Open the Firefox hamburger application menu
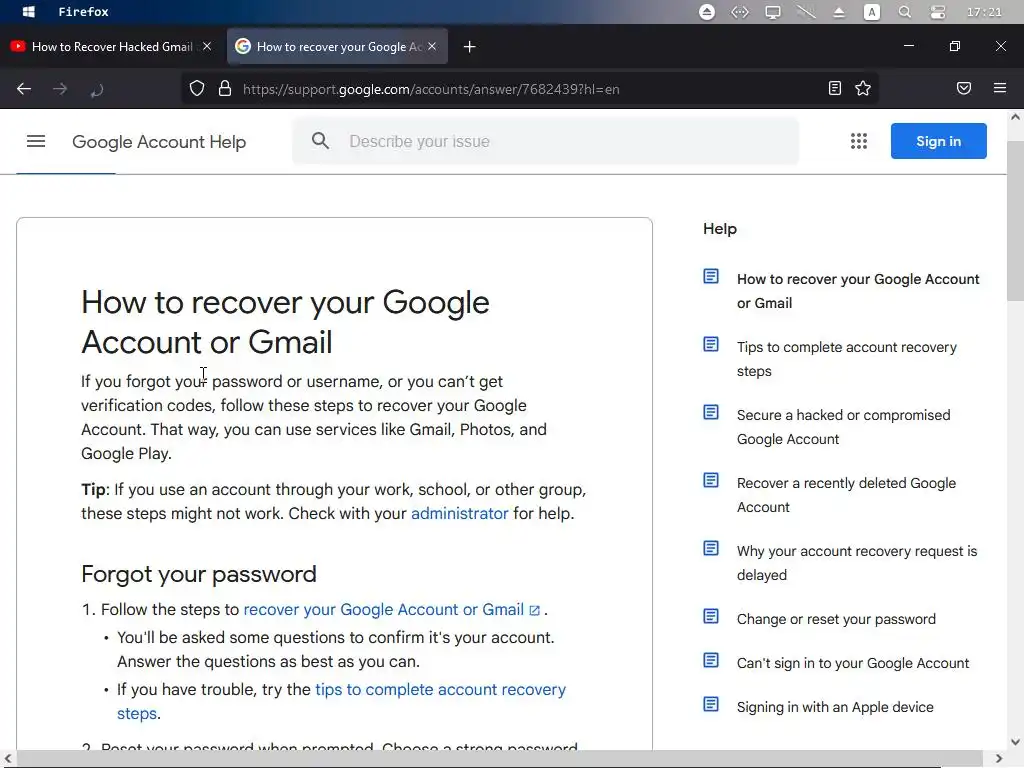This screenshot has height=768, width=1024. [1000, 88]
